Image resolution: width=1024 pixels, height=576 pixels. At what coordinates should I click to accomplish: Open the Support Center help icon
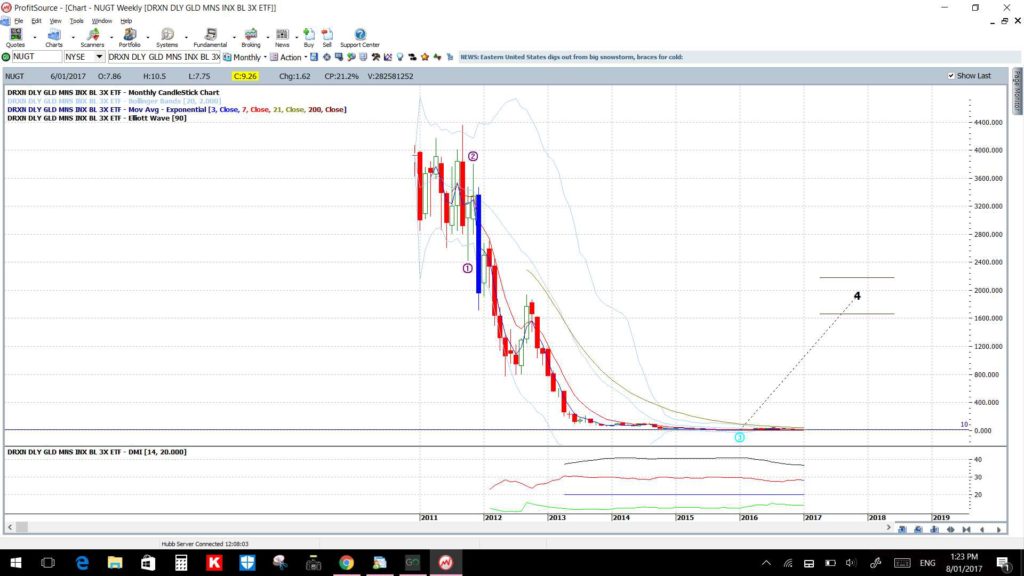[x=360, y=38]
